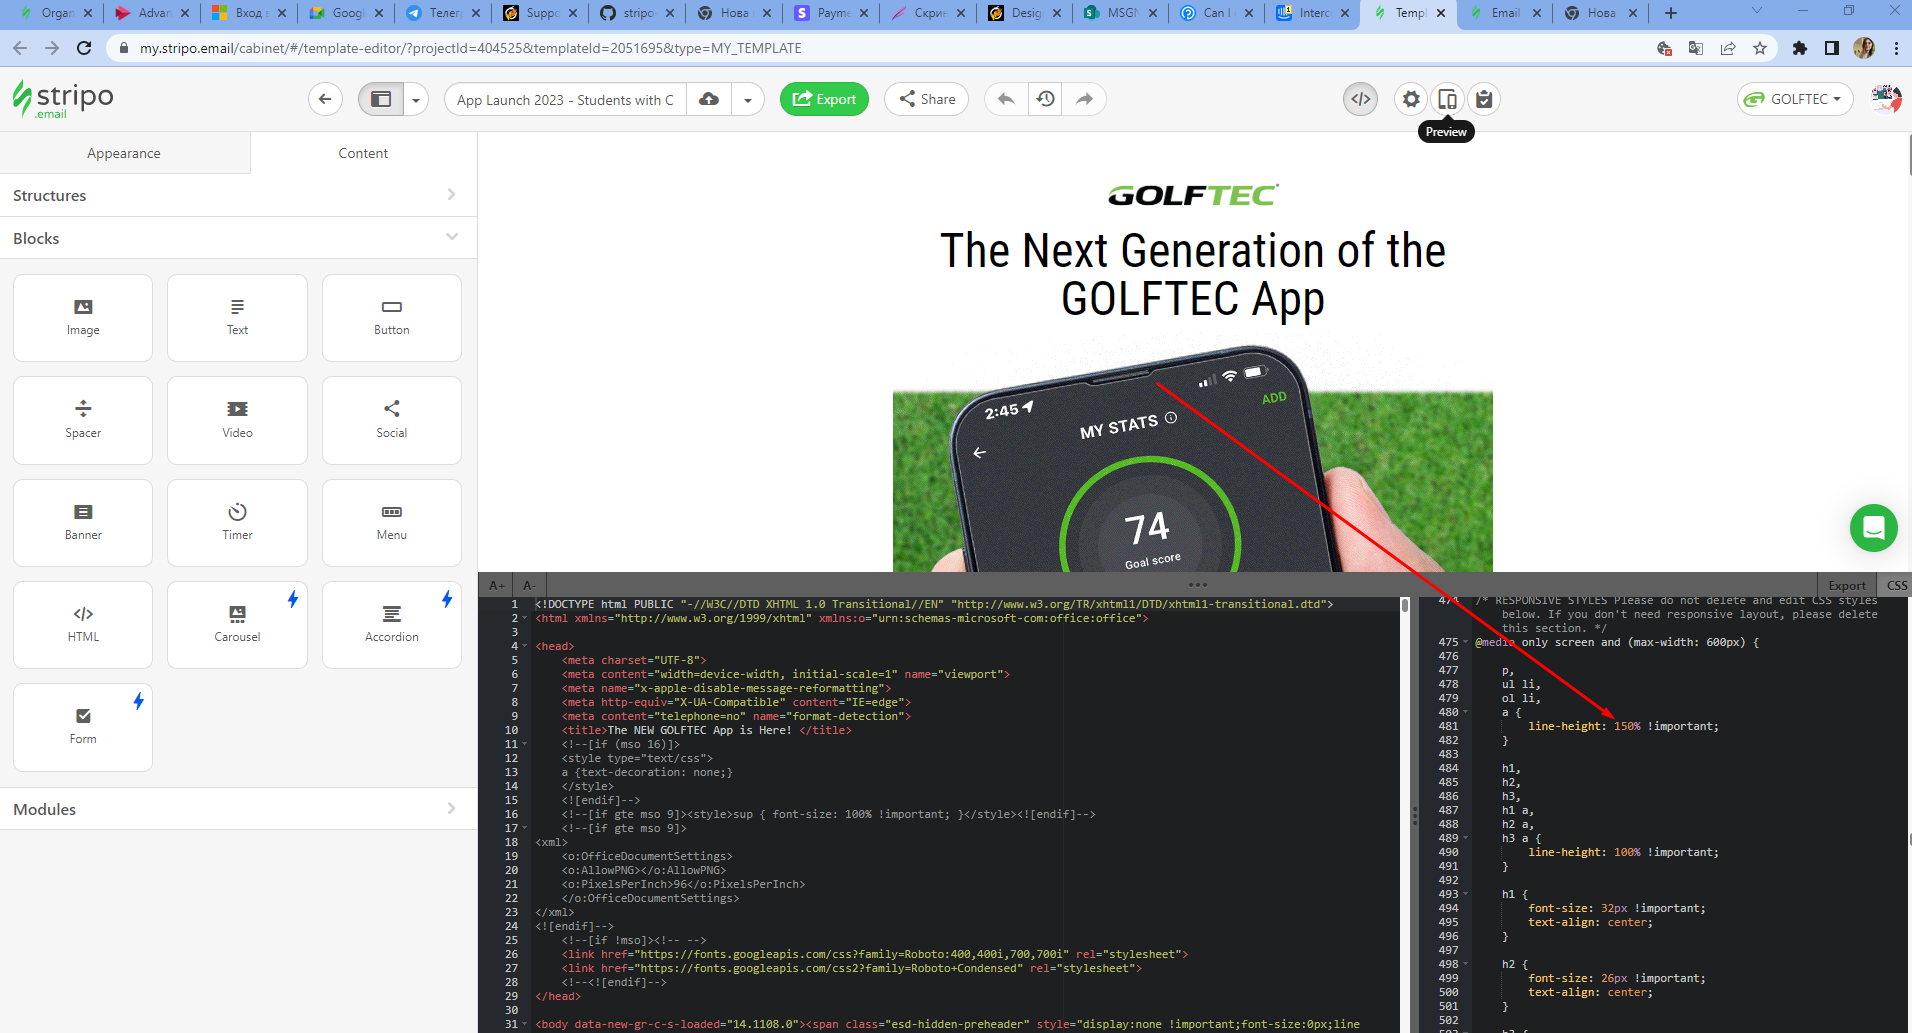Decrease code font size with A-

click(x=530, y=585)
